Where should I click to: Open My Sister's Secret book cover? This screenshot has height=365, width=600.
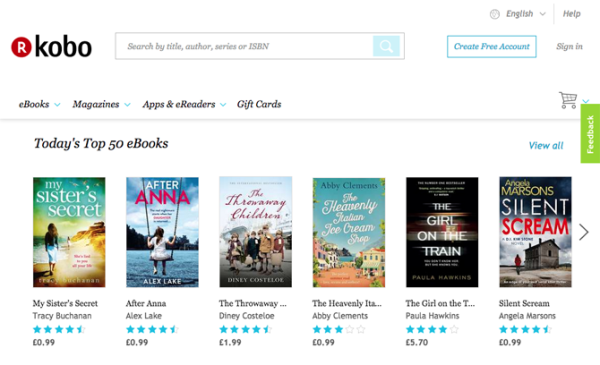tap(69, 232)
